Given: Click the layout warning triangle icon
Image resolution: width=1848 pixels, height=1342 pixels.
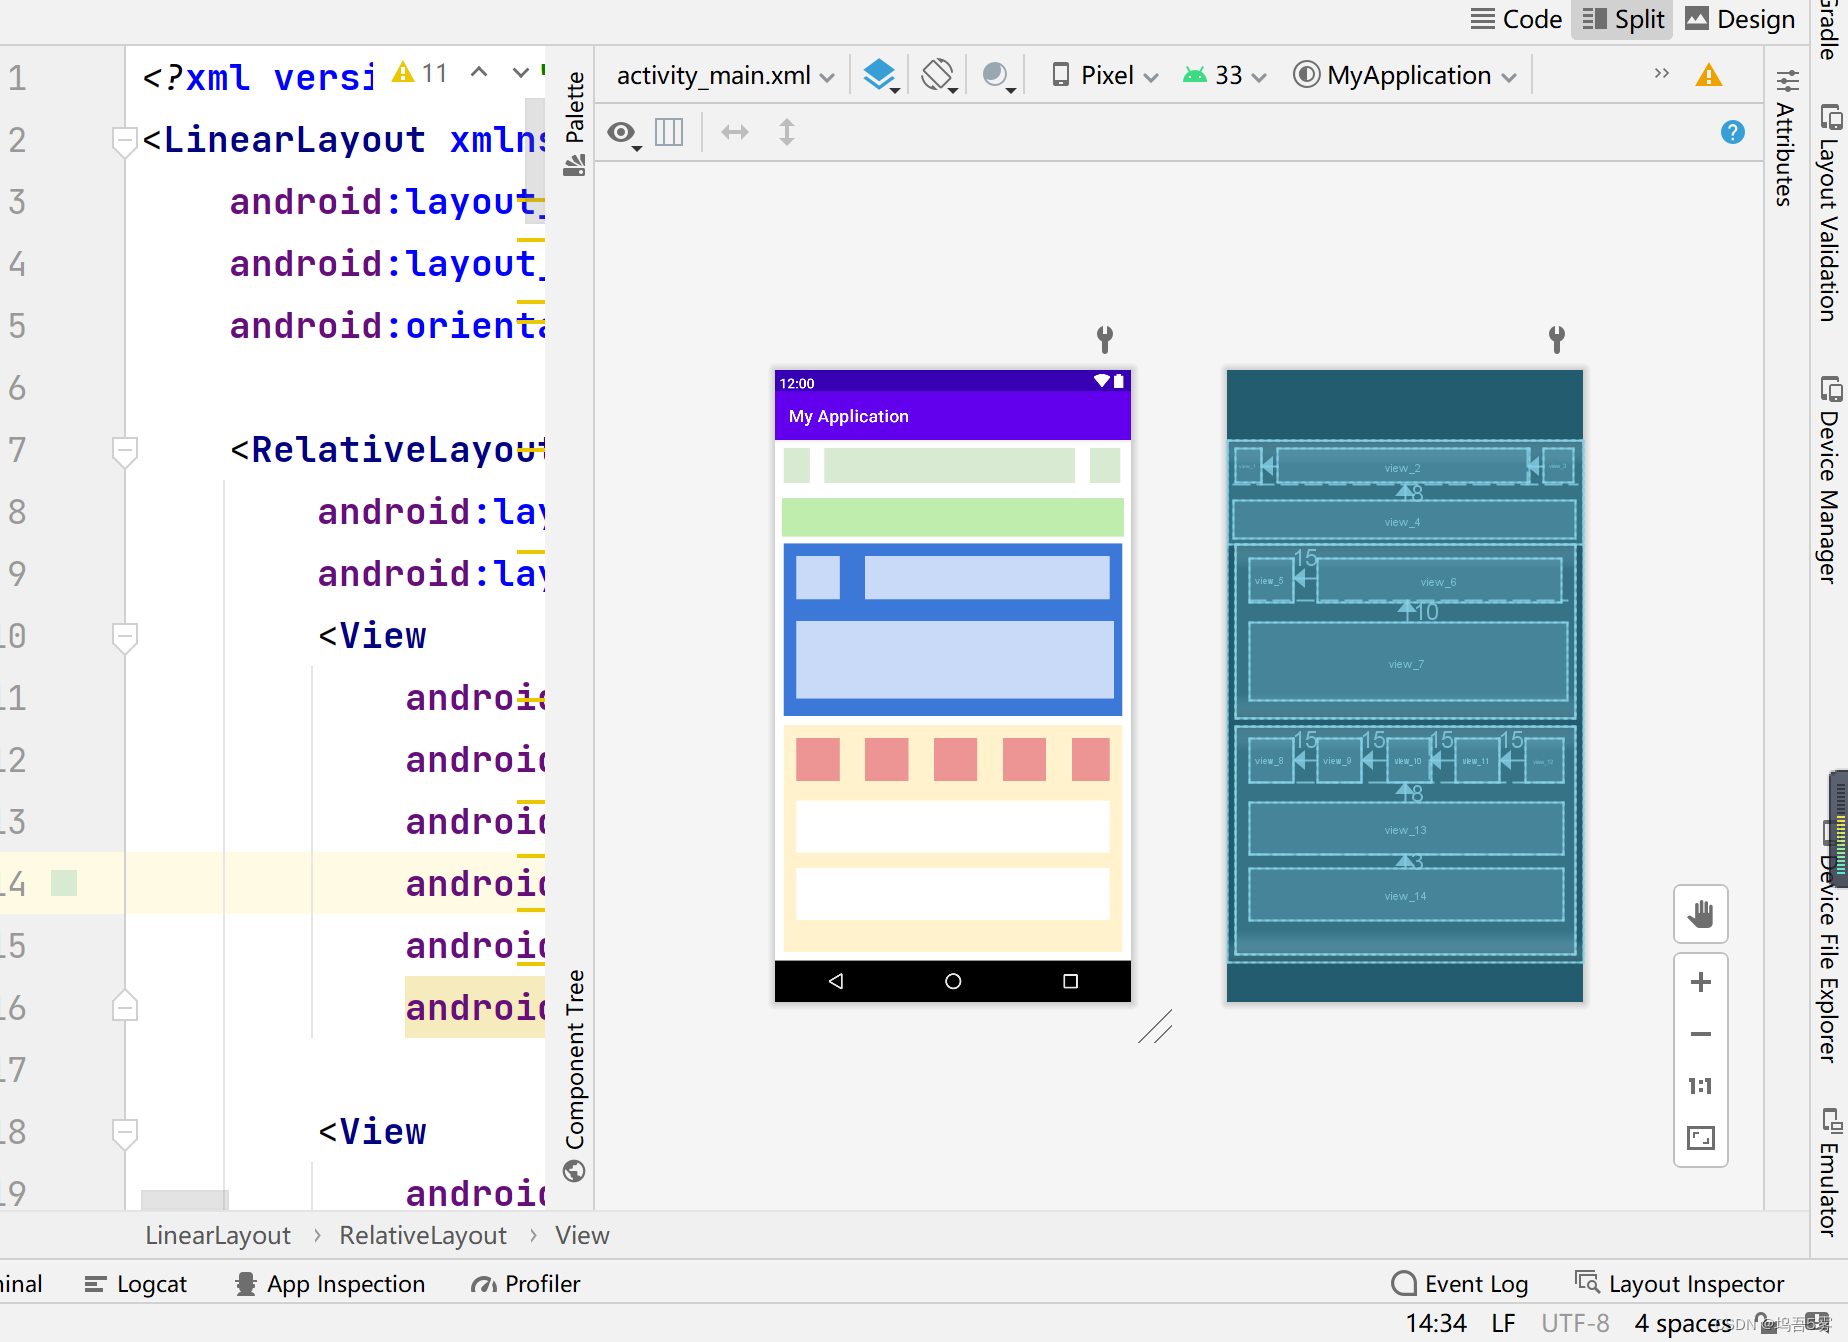Looking at the screenshot, I should click(1709, 75).
